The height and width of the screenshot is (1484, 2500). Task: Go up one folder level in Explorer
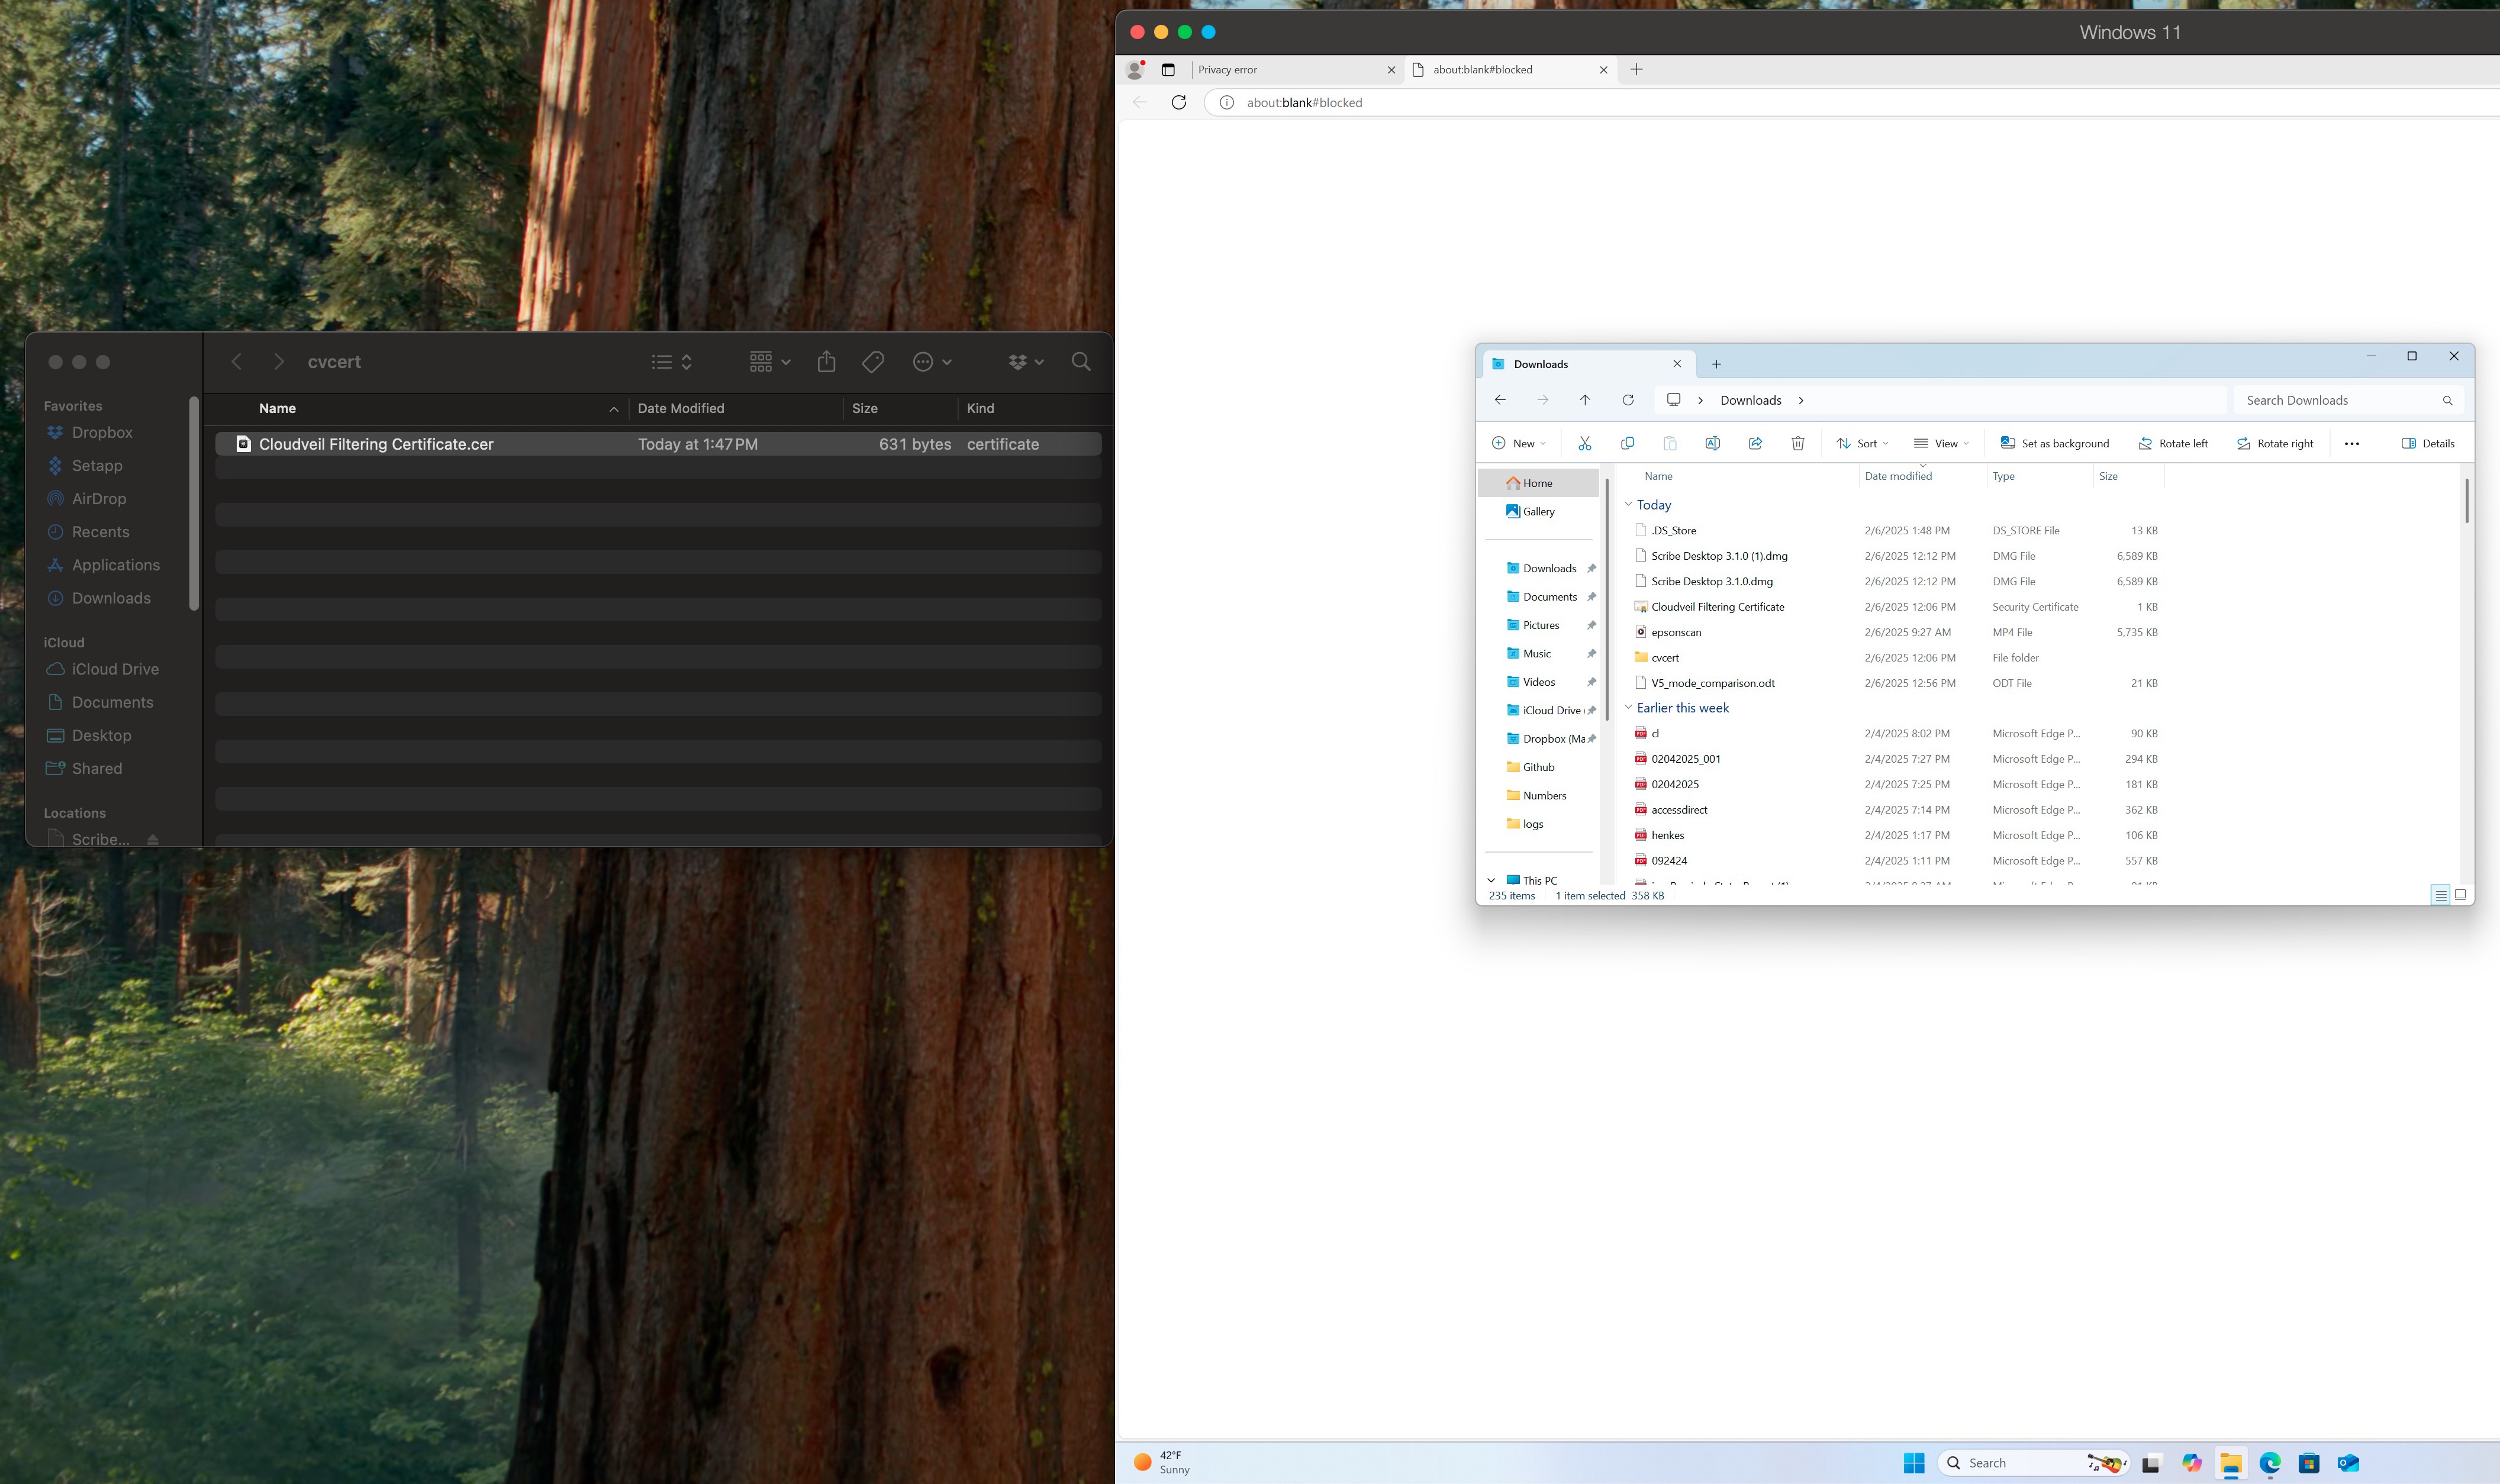click(1585, 400)
